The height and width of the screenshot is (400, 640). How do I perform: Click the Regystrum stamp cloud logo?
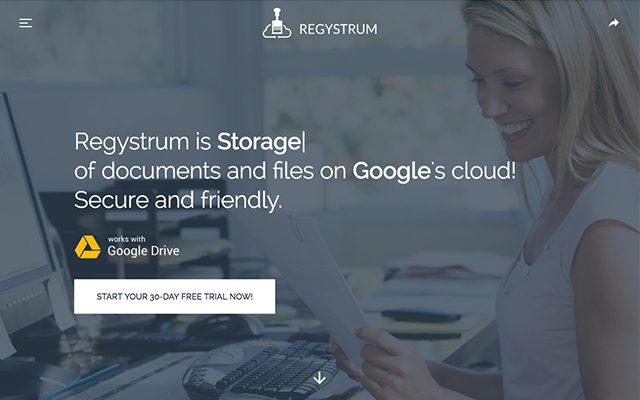click(x=277, y=23)
